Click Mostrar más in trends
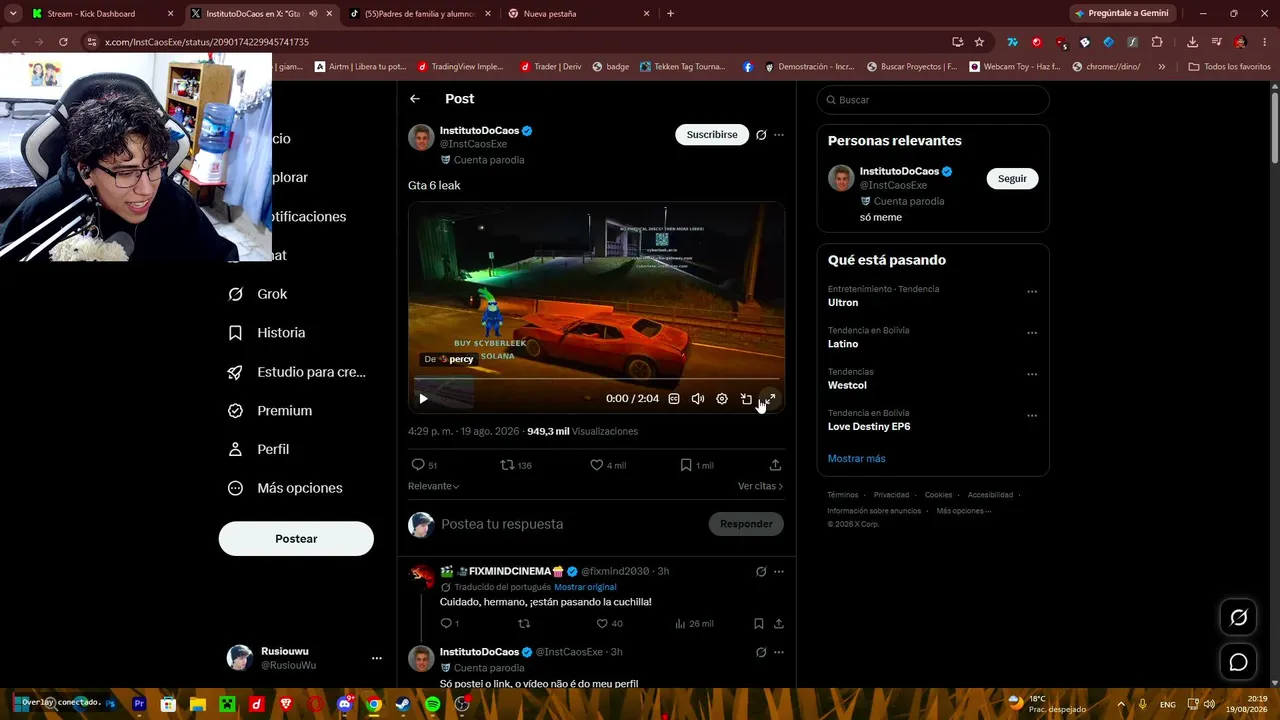1280x720 pixels. click(x=856, y=459)
